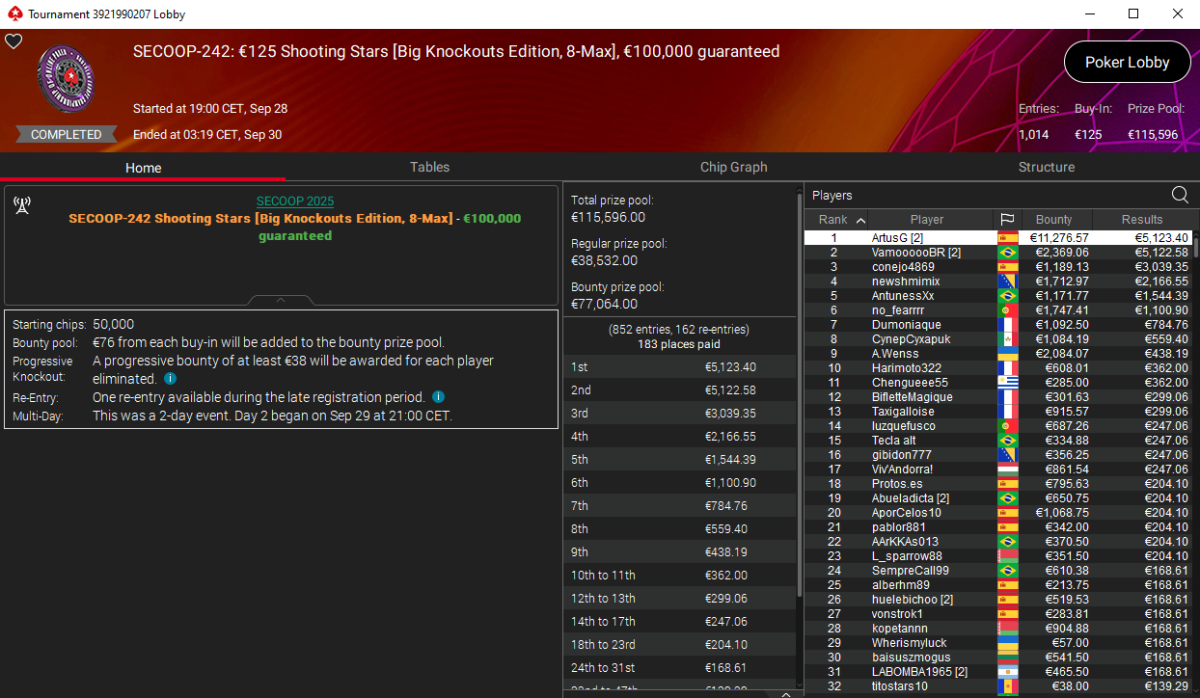Open the SECOOP 2025 link
Viewport: 1200px width, 698px height.
295,201
